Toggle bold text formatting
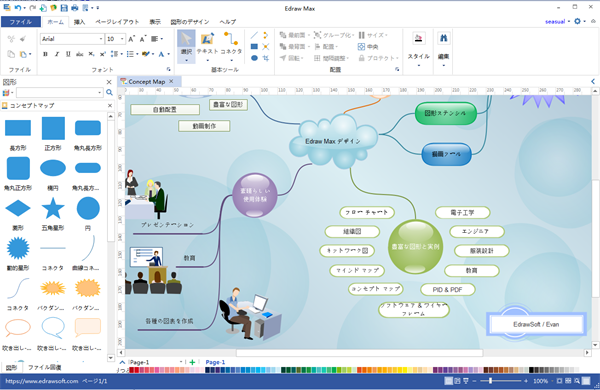 [45, 54]
